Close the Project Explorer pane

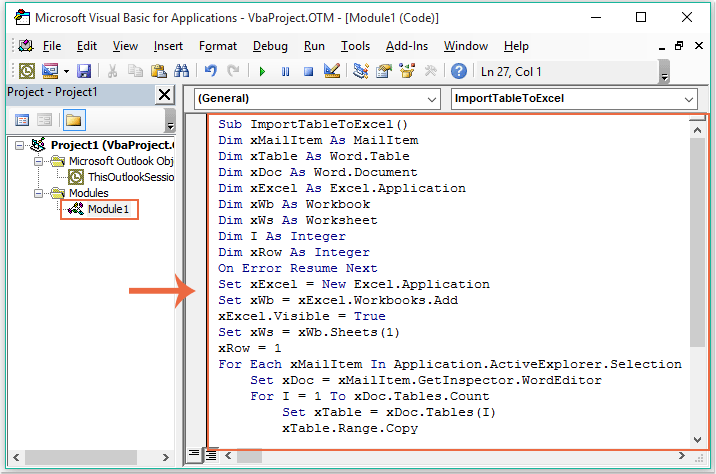[x=164, y=95]
